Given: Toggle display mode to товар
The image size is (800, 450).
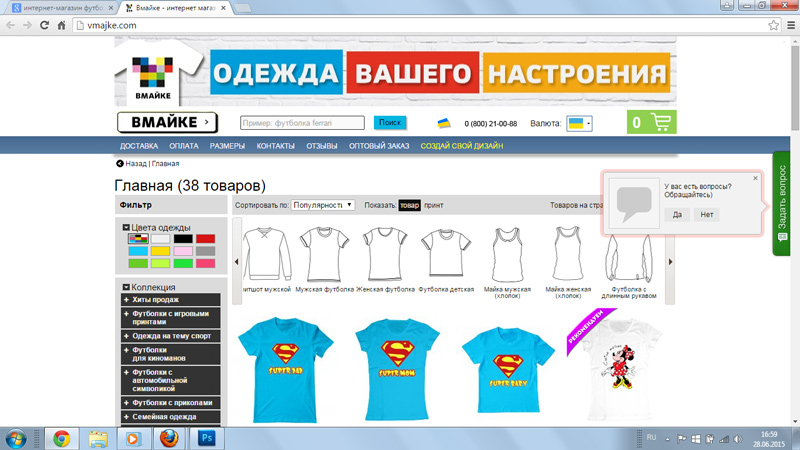Looking at the screenshot, I should click(x=409, y=205).
